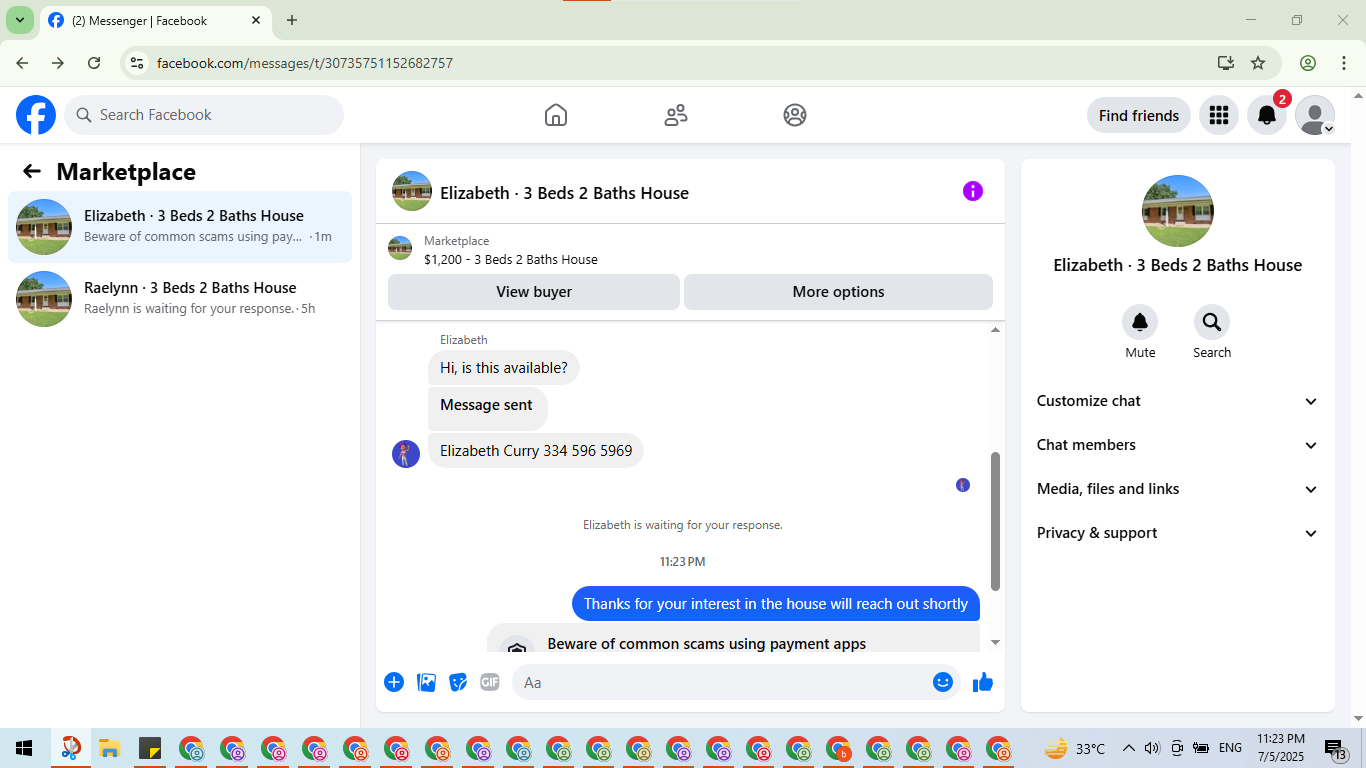Click the Thanks for your interest message bubble
Viewport: 1366px width, 768px height.
pos(776,604)
